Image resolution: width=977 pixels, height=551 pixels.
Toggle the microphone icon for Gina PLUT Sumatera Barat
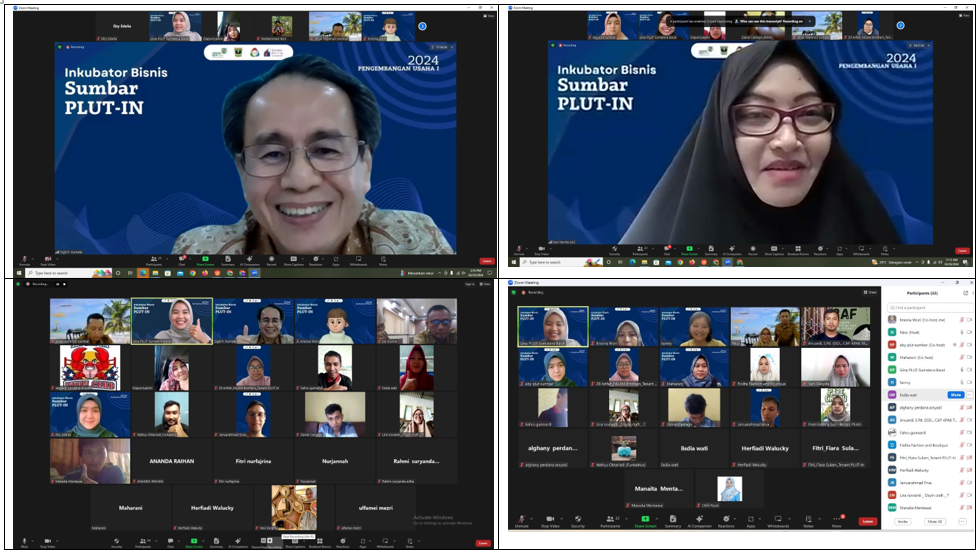pyautogui.click(x=962, y=370)
